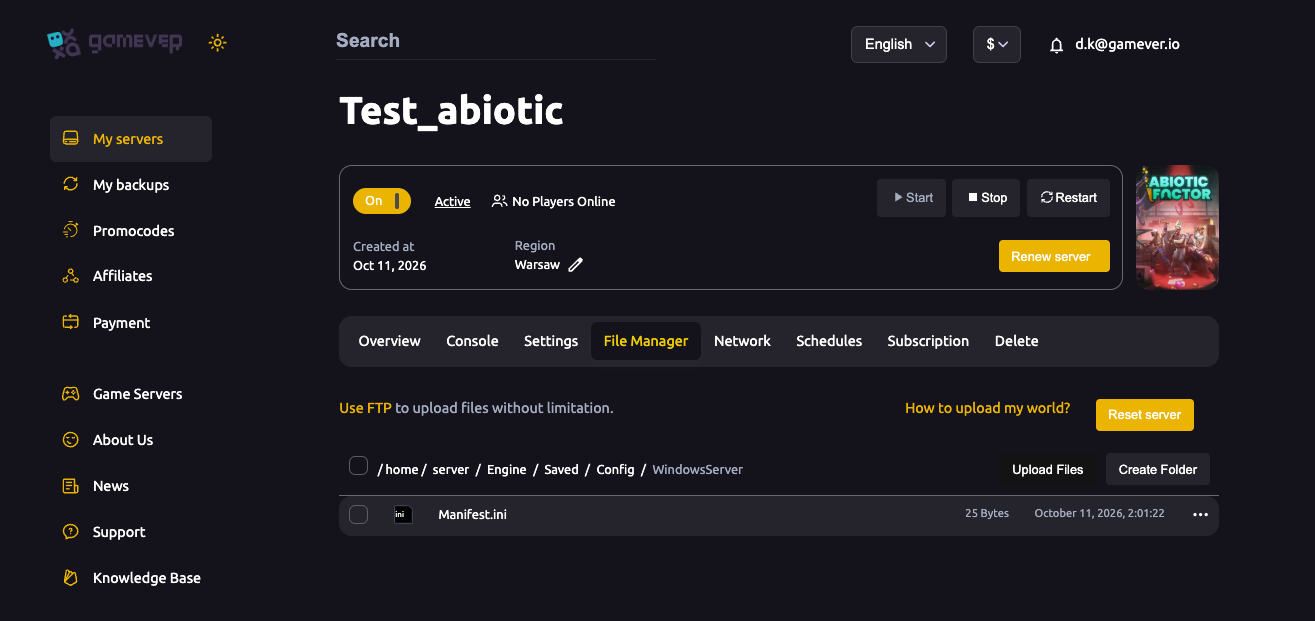Image resolution: width=1315 pixels, height=621 pixels.
Task: Open Manifest.ini three-dot options menu
Action: coord(1201,514)
